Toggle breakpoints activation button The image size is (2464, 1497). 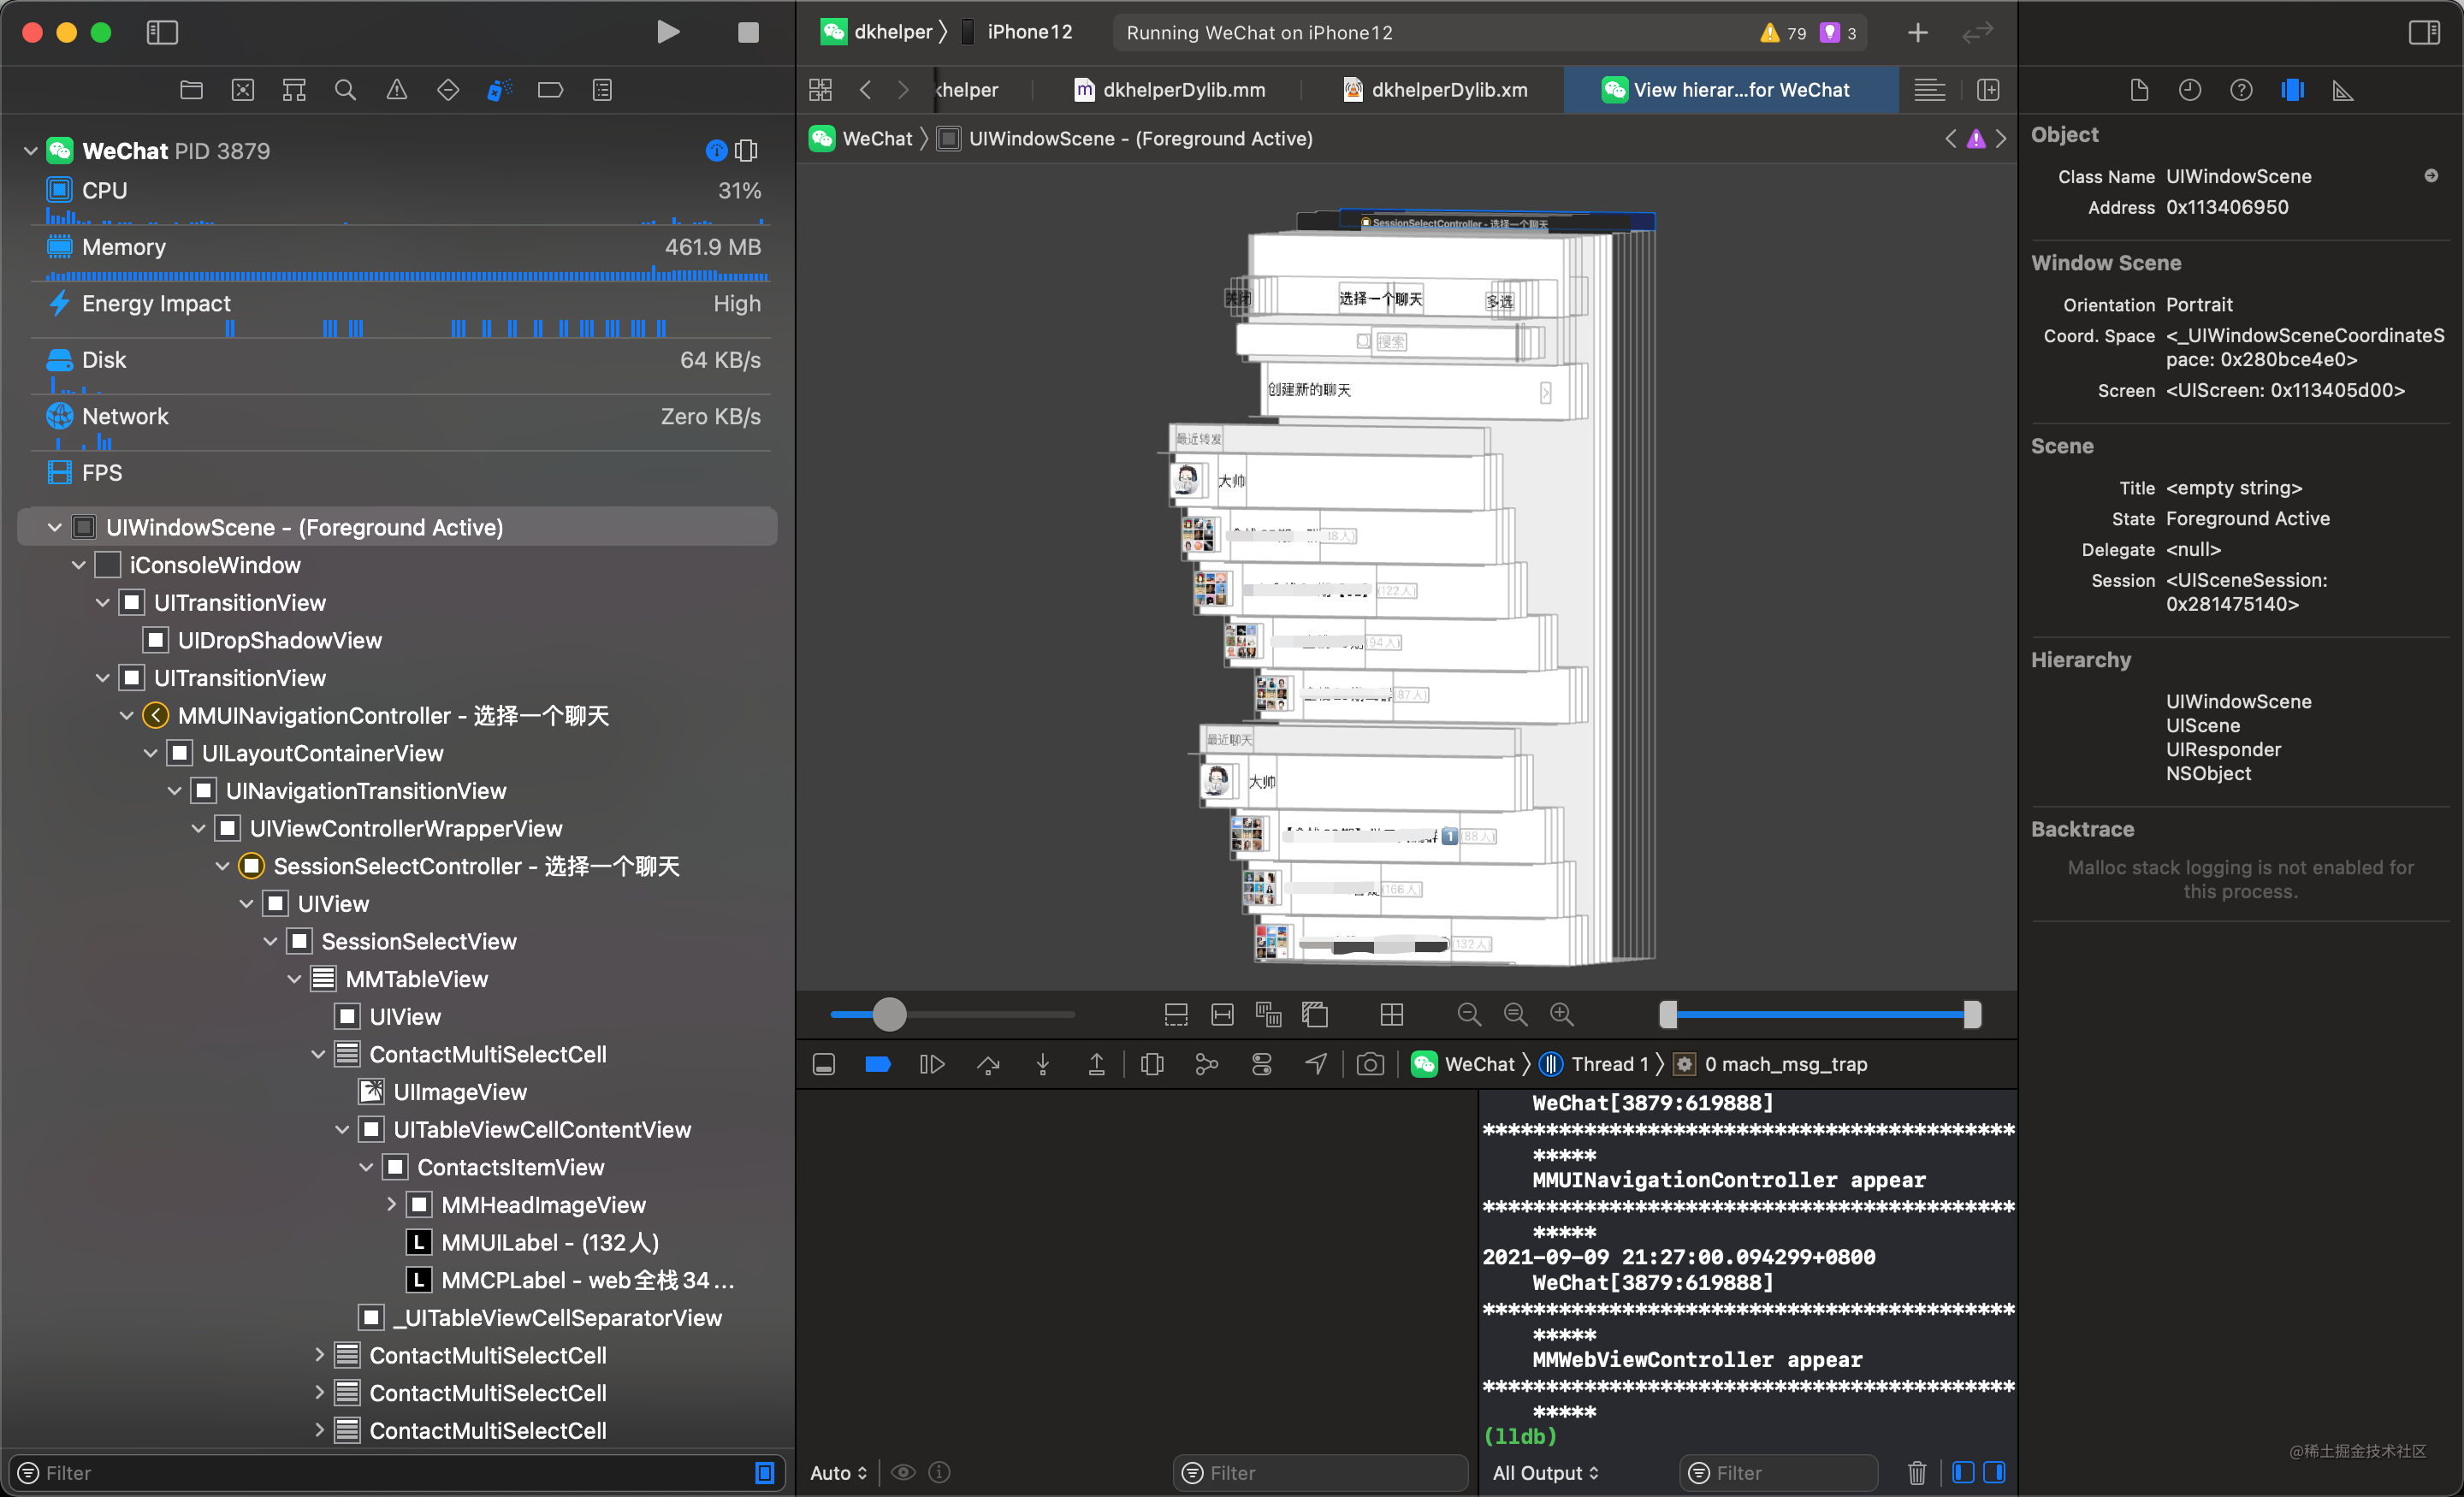click(x=878, y=1064)
